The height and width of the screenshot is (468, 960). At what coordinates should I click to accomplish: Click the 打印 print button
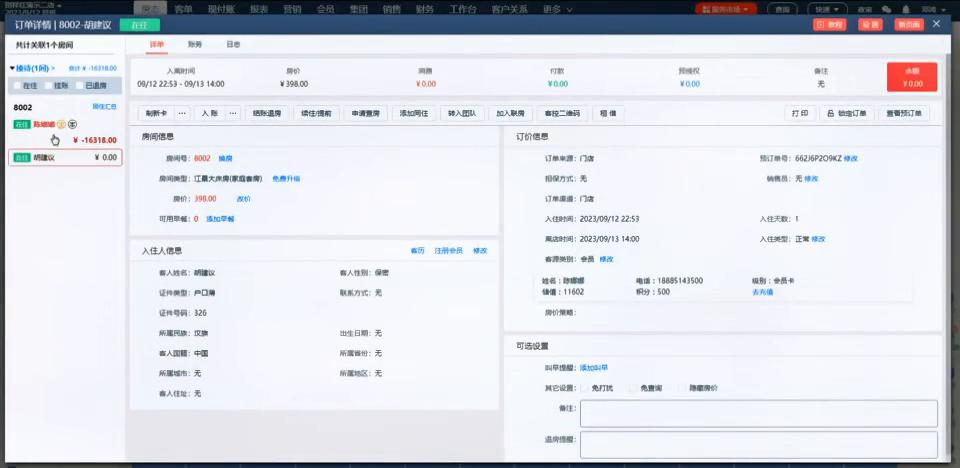tap(800, 113)
